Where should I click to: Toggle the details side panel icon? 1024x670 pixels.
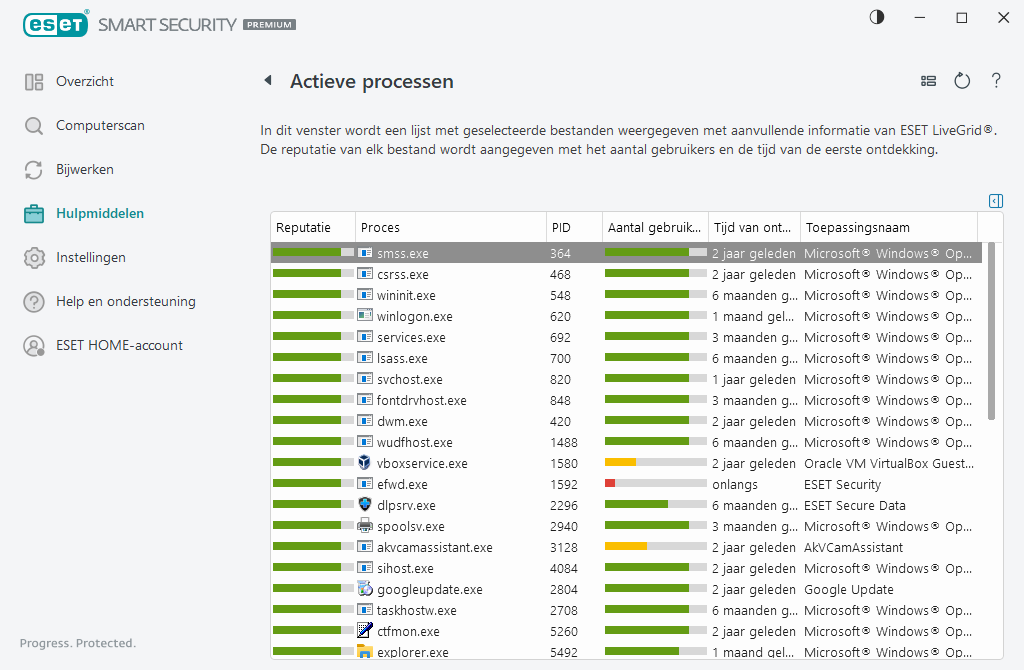pos(995,201)
